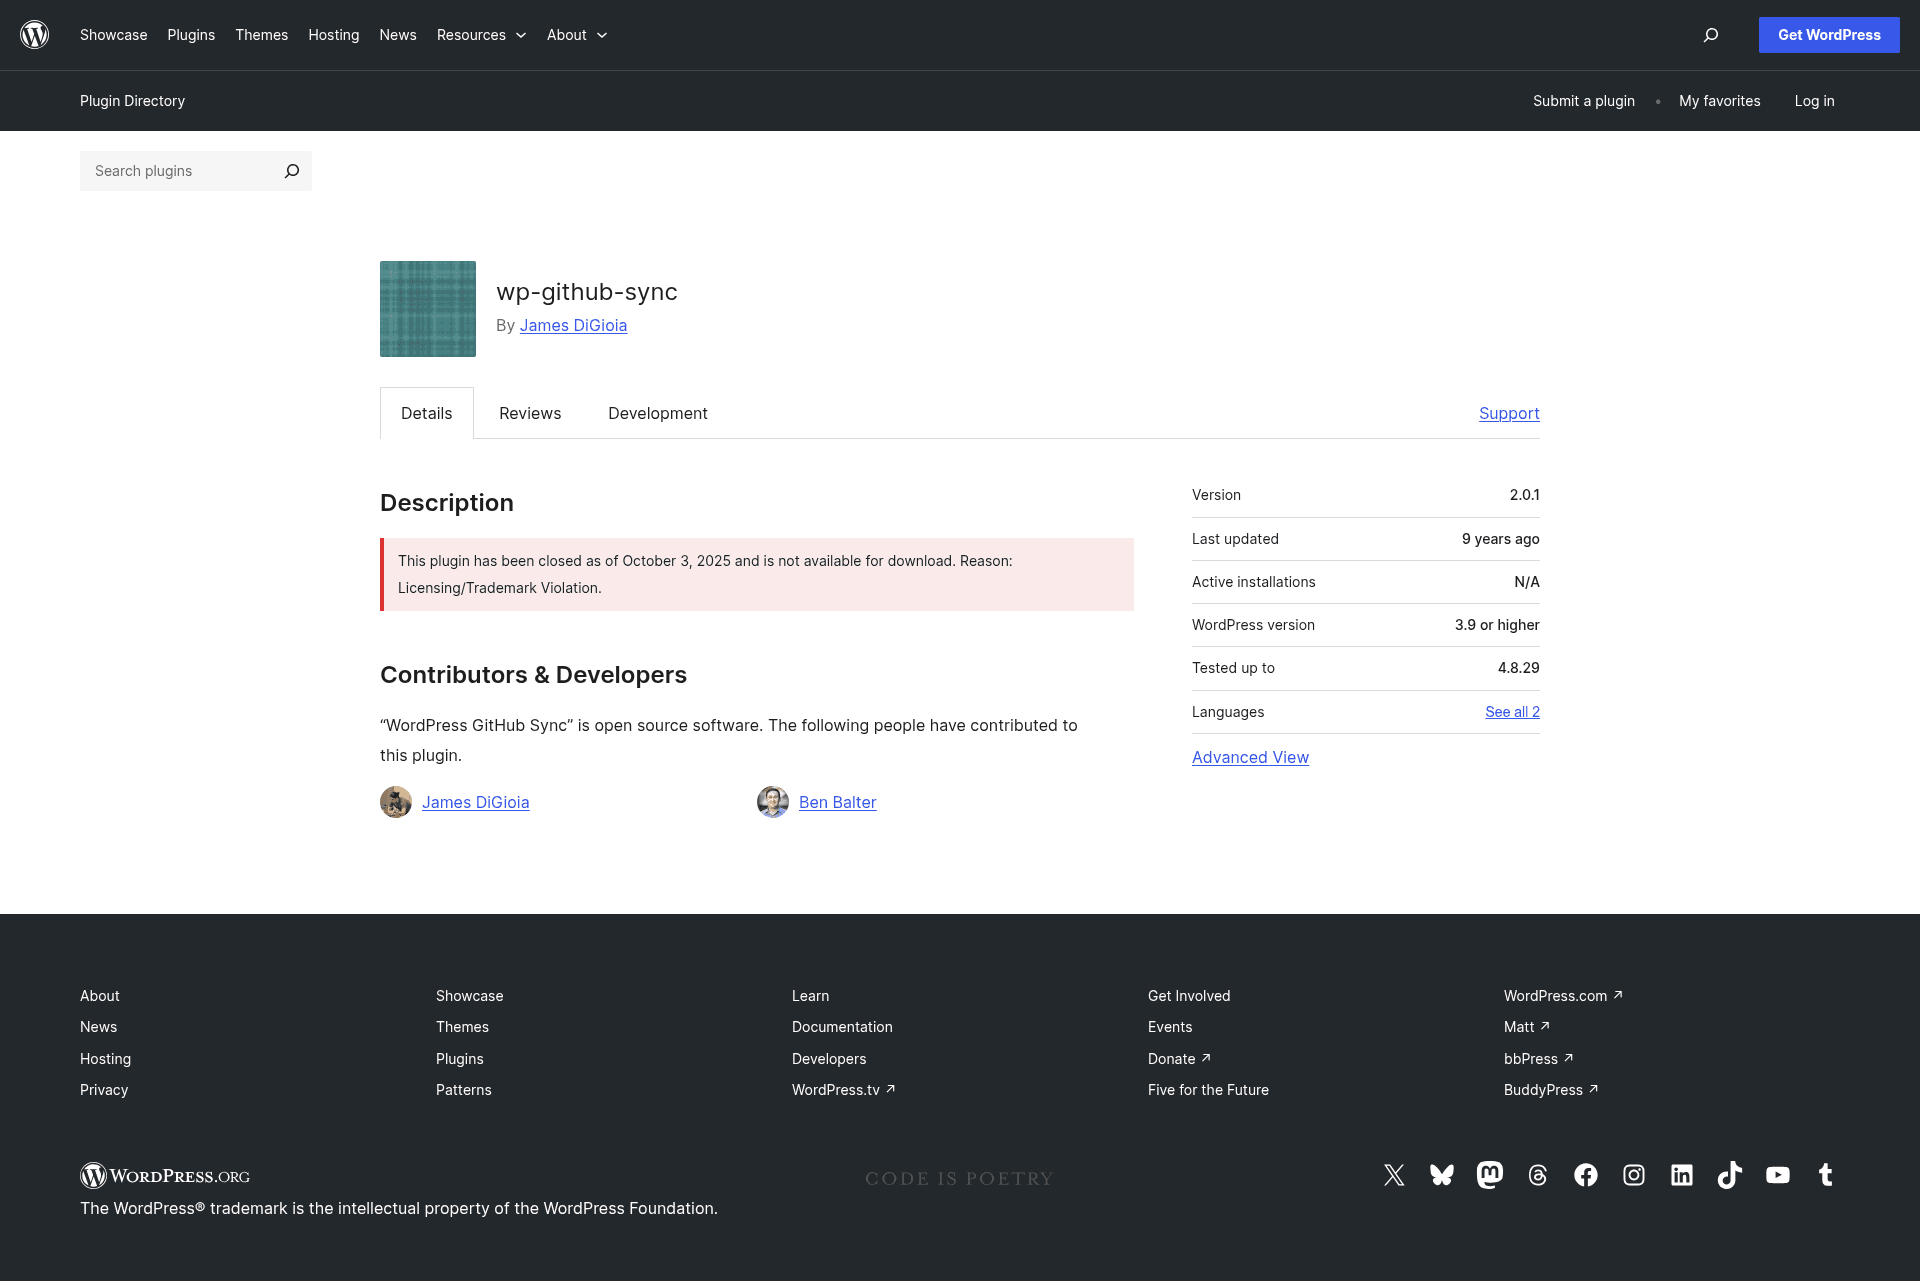Open Patterns link in the footer

(464, 1090)
